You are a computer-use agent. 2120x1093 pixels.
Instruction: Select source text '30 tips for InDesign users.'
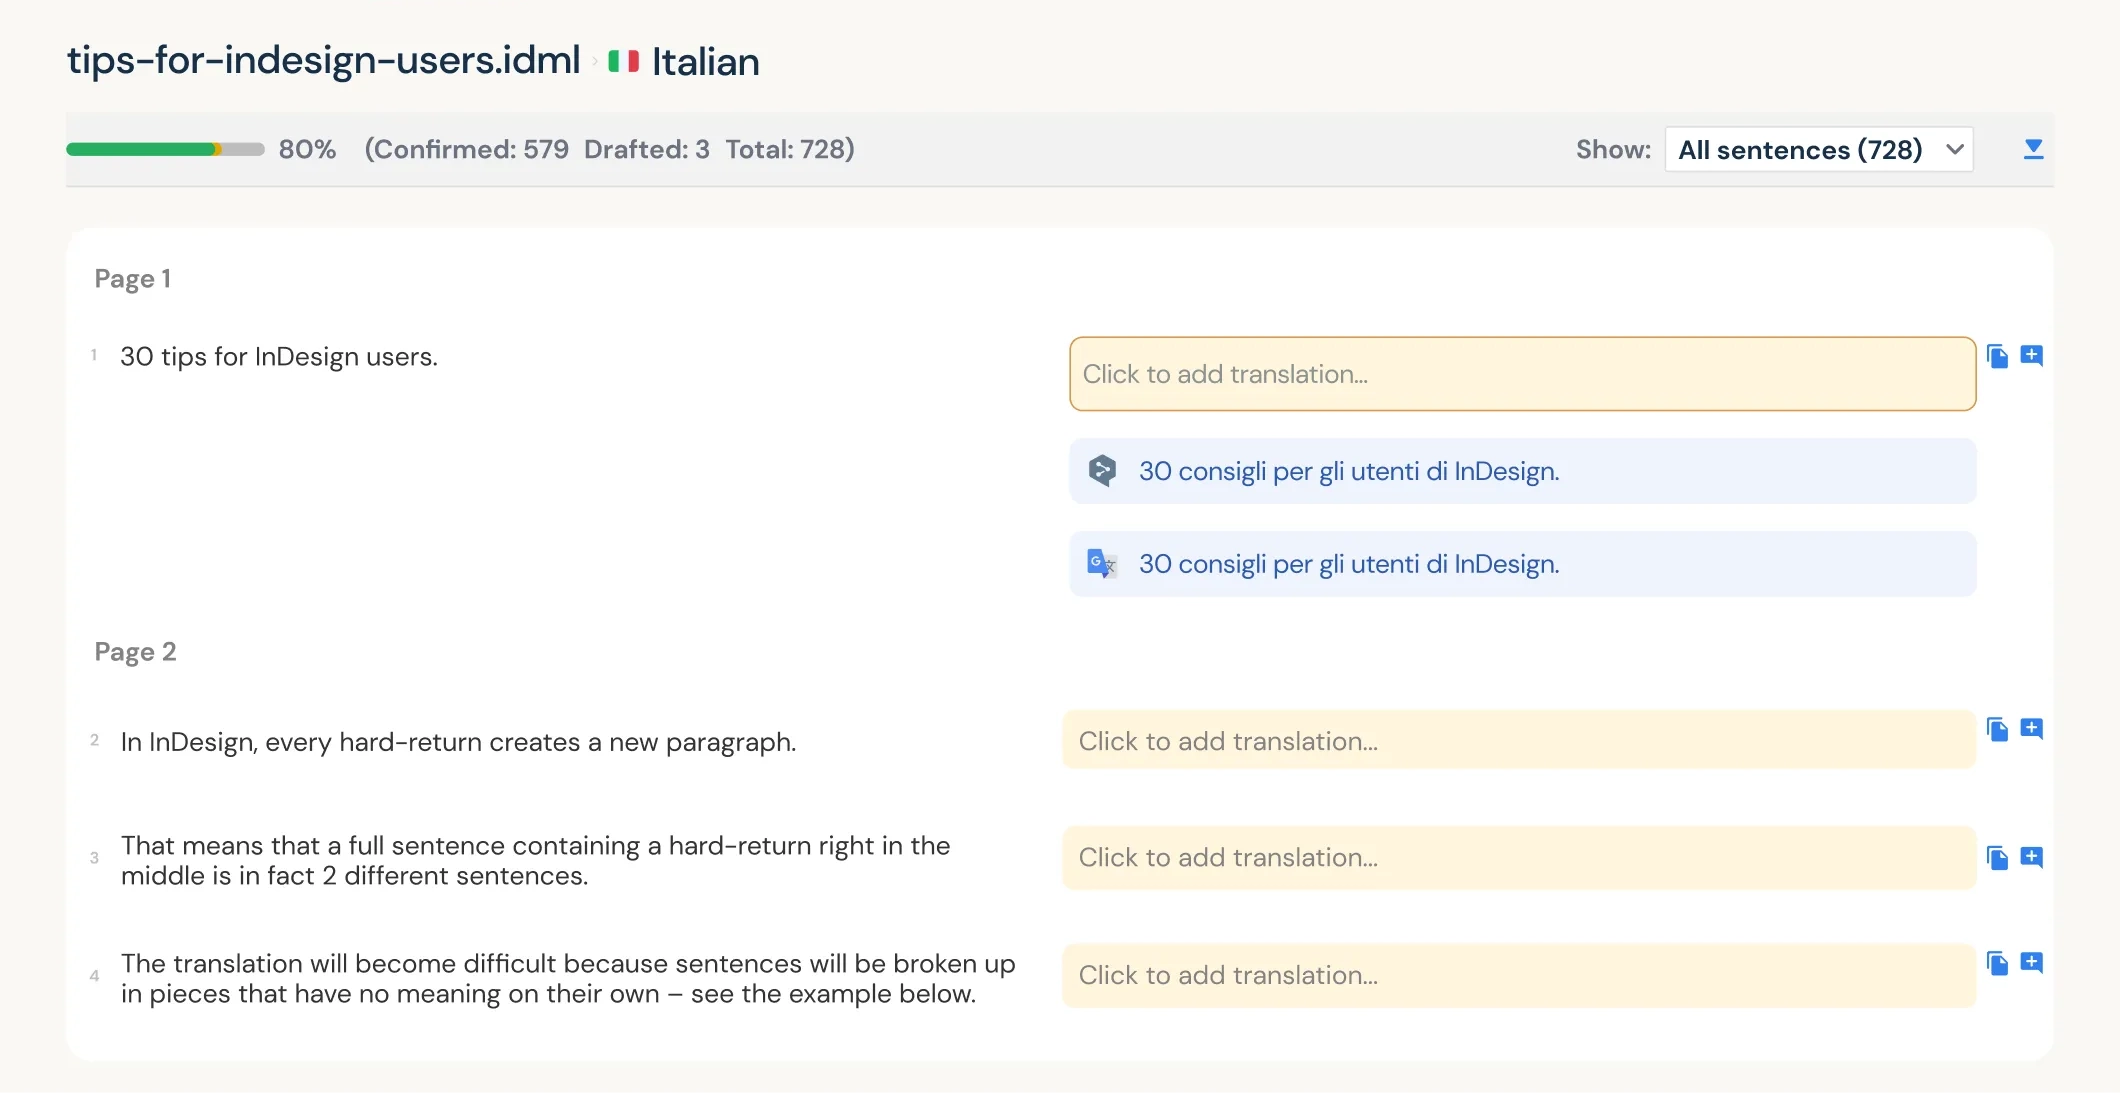pos(279,357)
